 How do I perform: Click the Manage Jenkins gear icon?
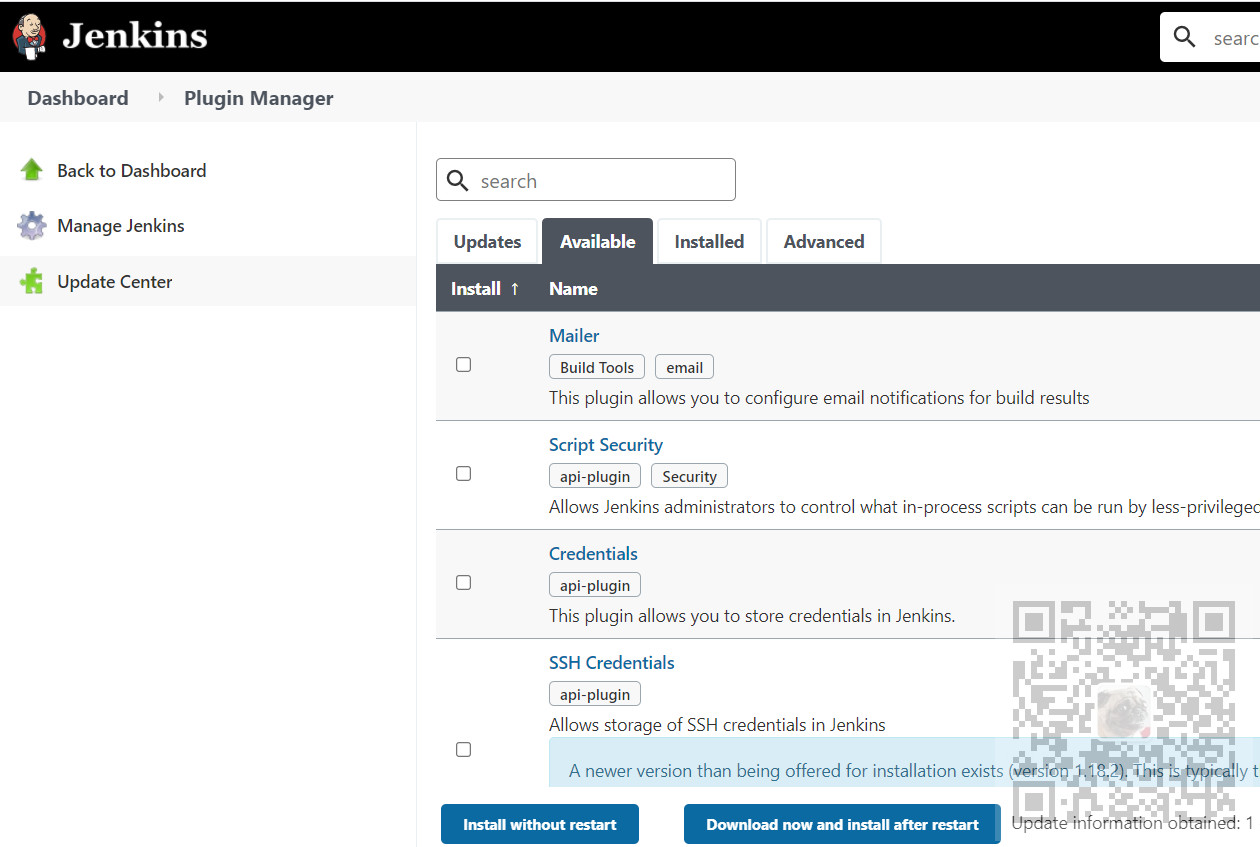(32, 226)
